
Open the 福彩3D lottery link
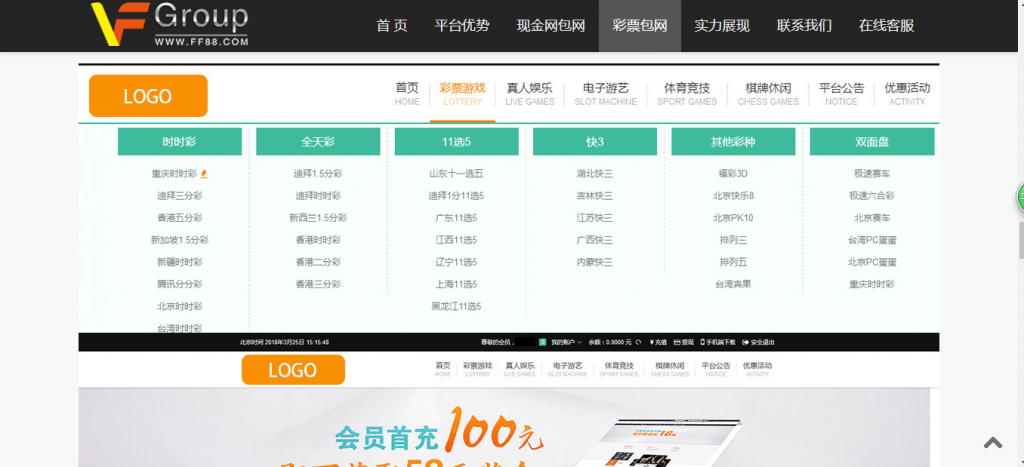coord(733,173)
